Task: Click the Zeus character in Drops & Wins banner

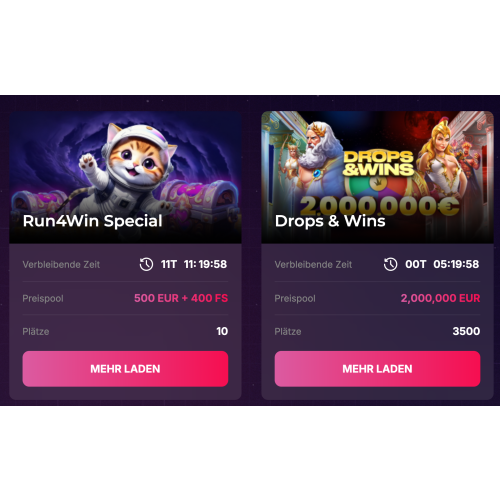Action: click(x=317, y=157)
